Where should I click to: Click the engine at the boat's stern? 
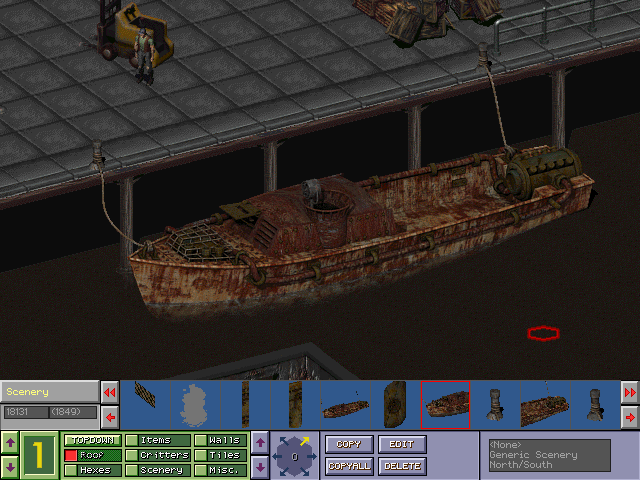[x=539, y=171]
